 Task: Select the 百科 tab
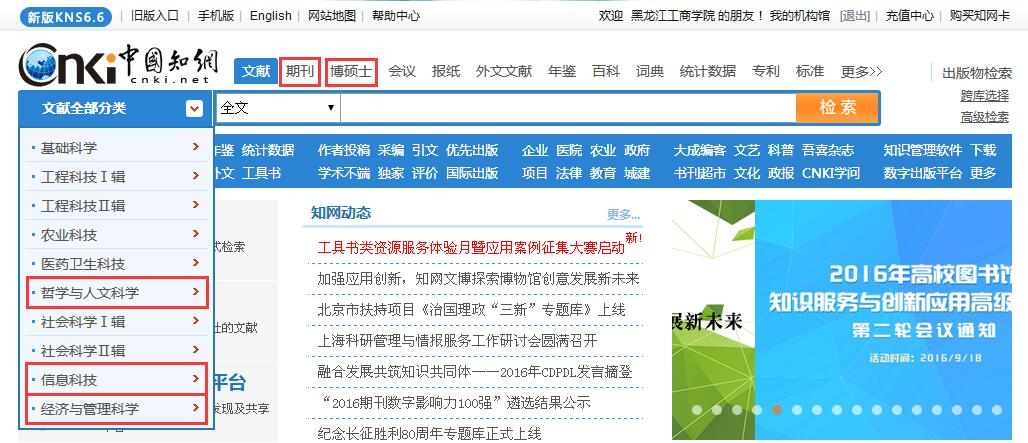(606, 71)
